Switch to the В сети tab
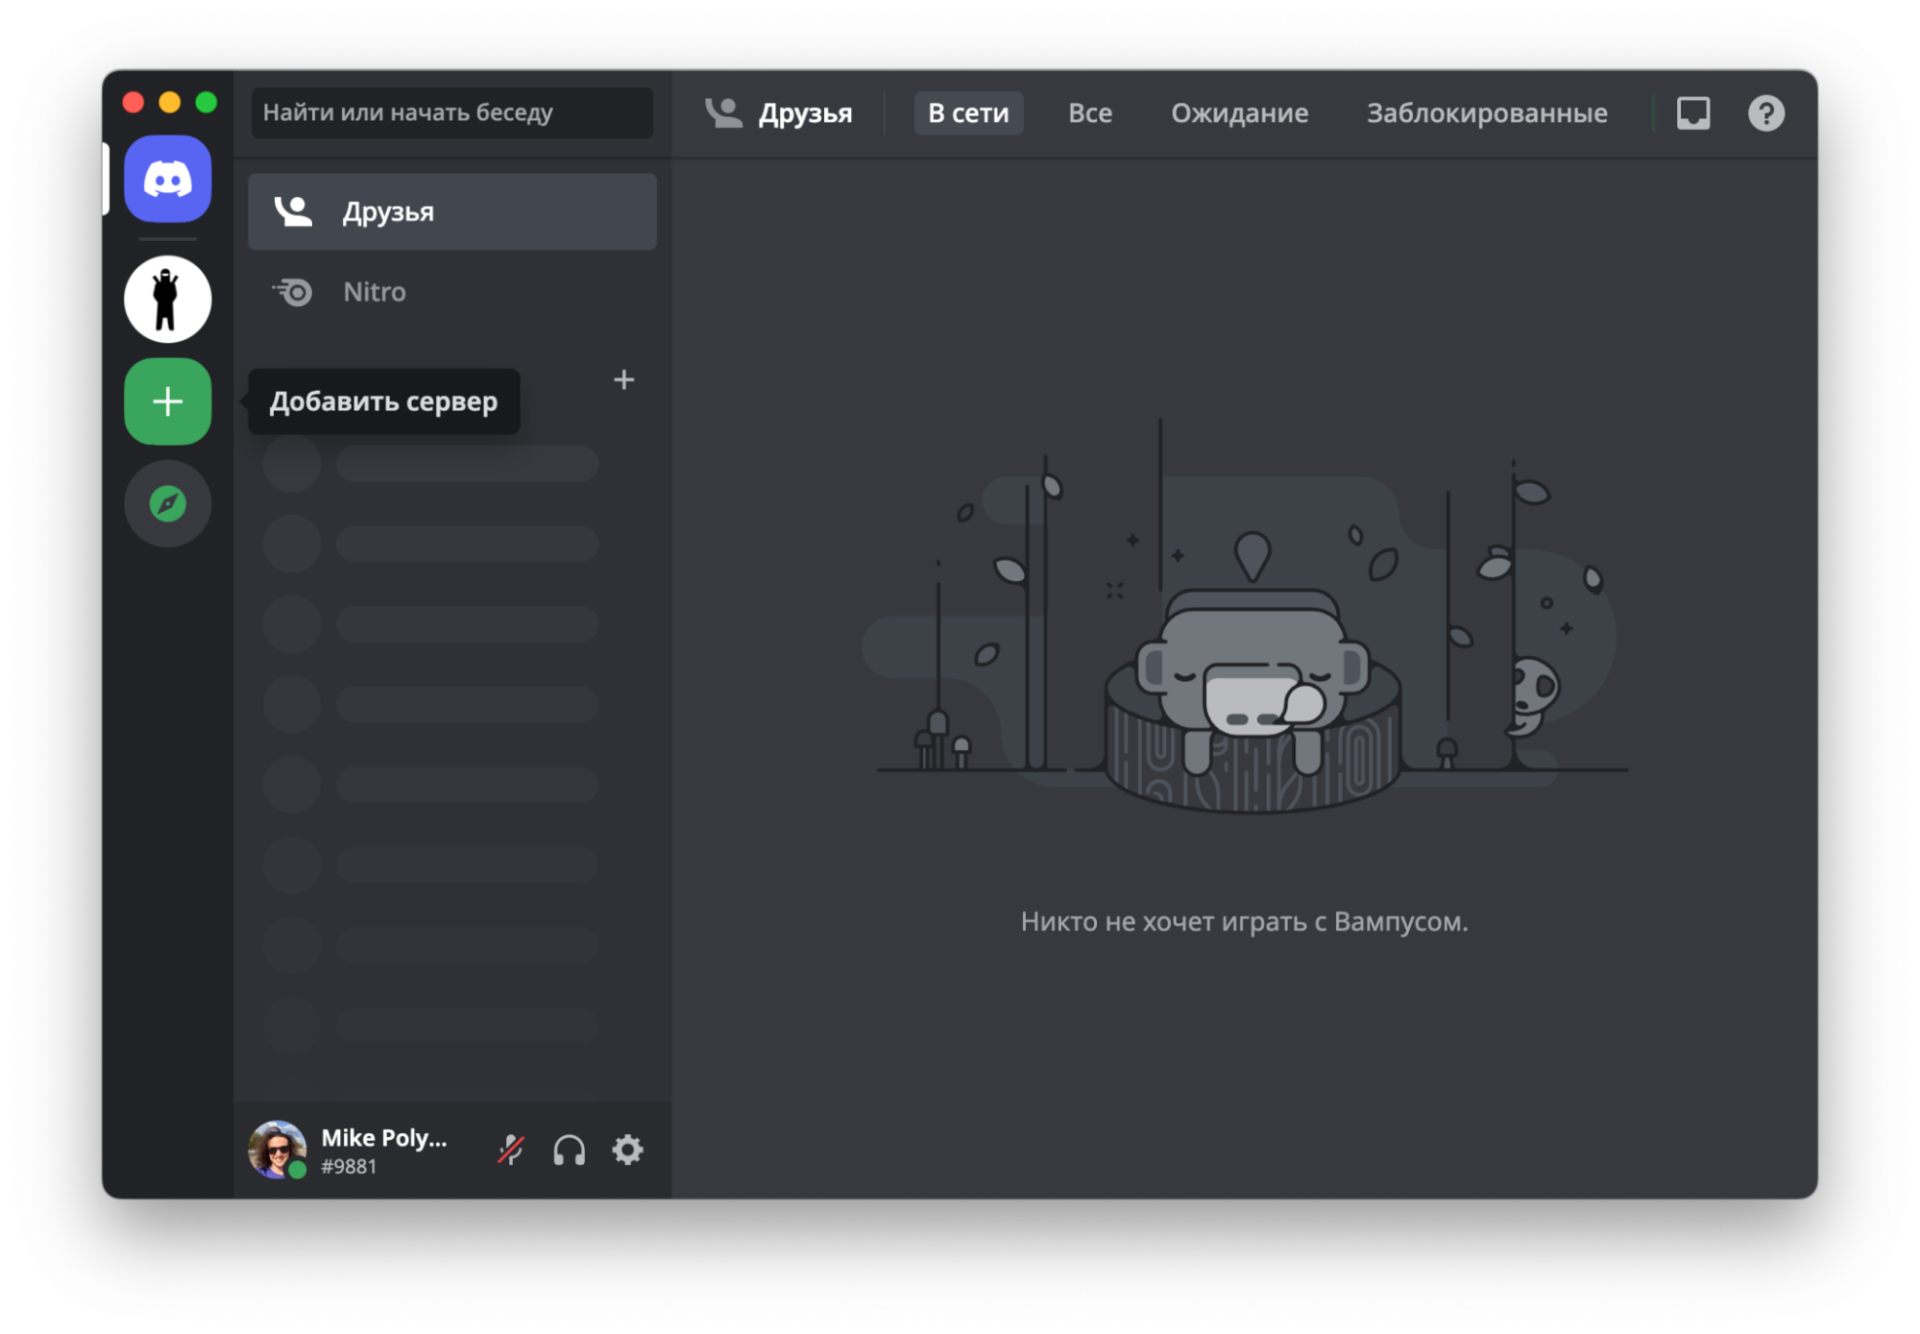Image resolution: width=1920 pixels, height=1334 pixels. 968,113
